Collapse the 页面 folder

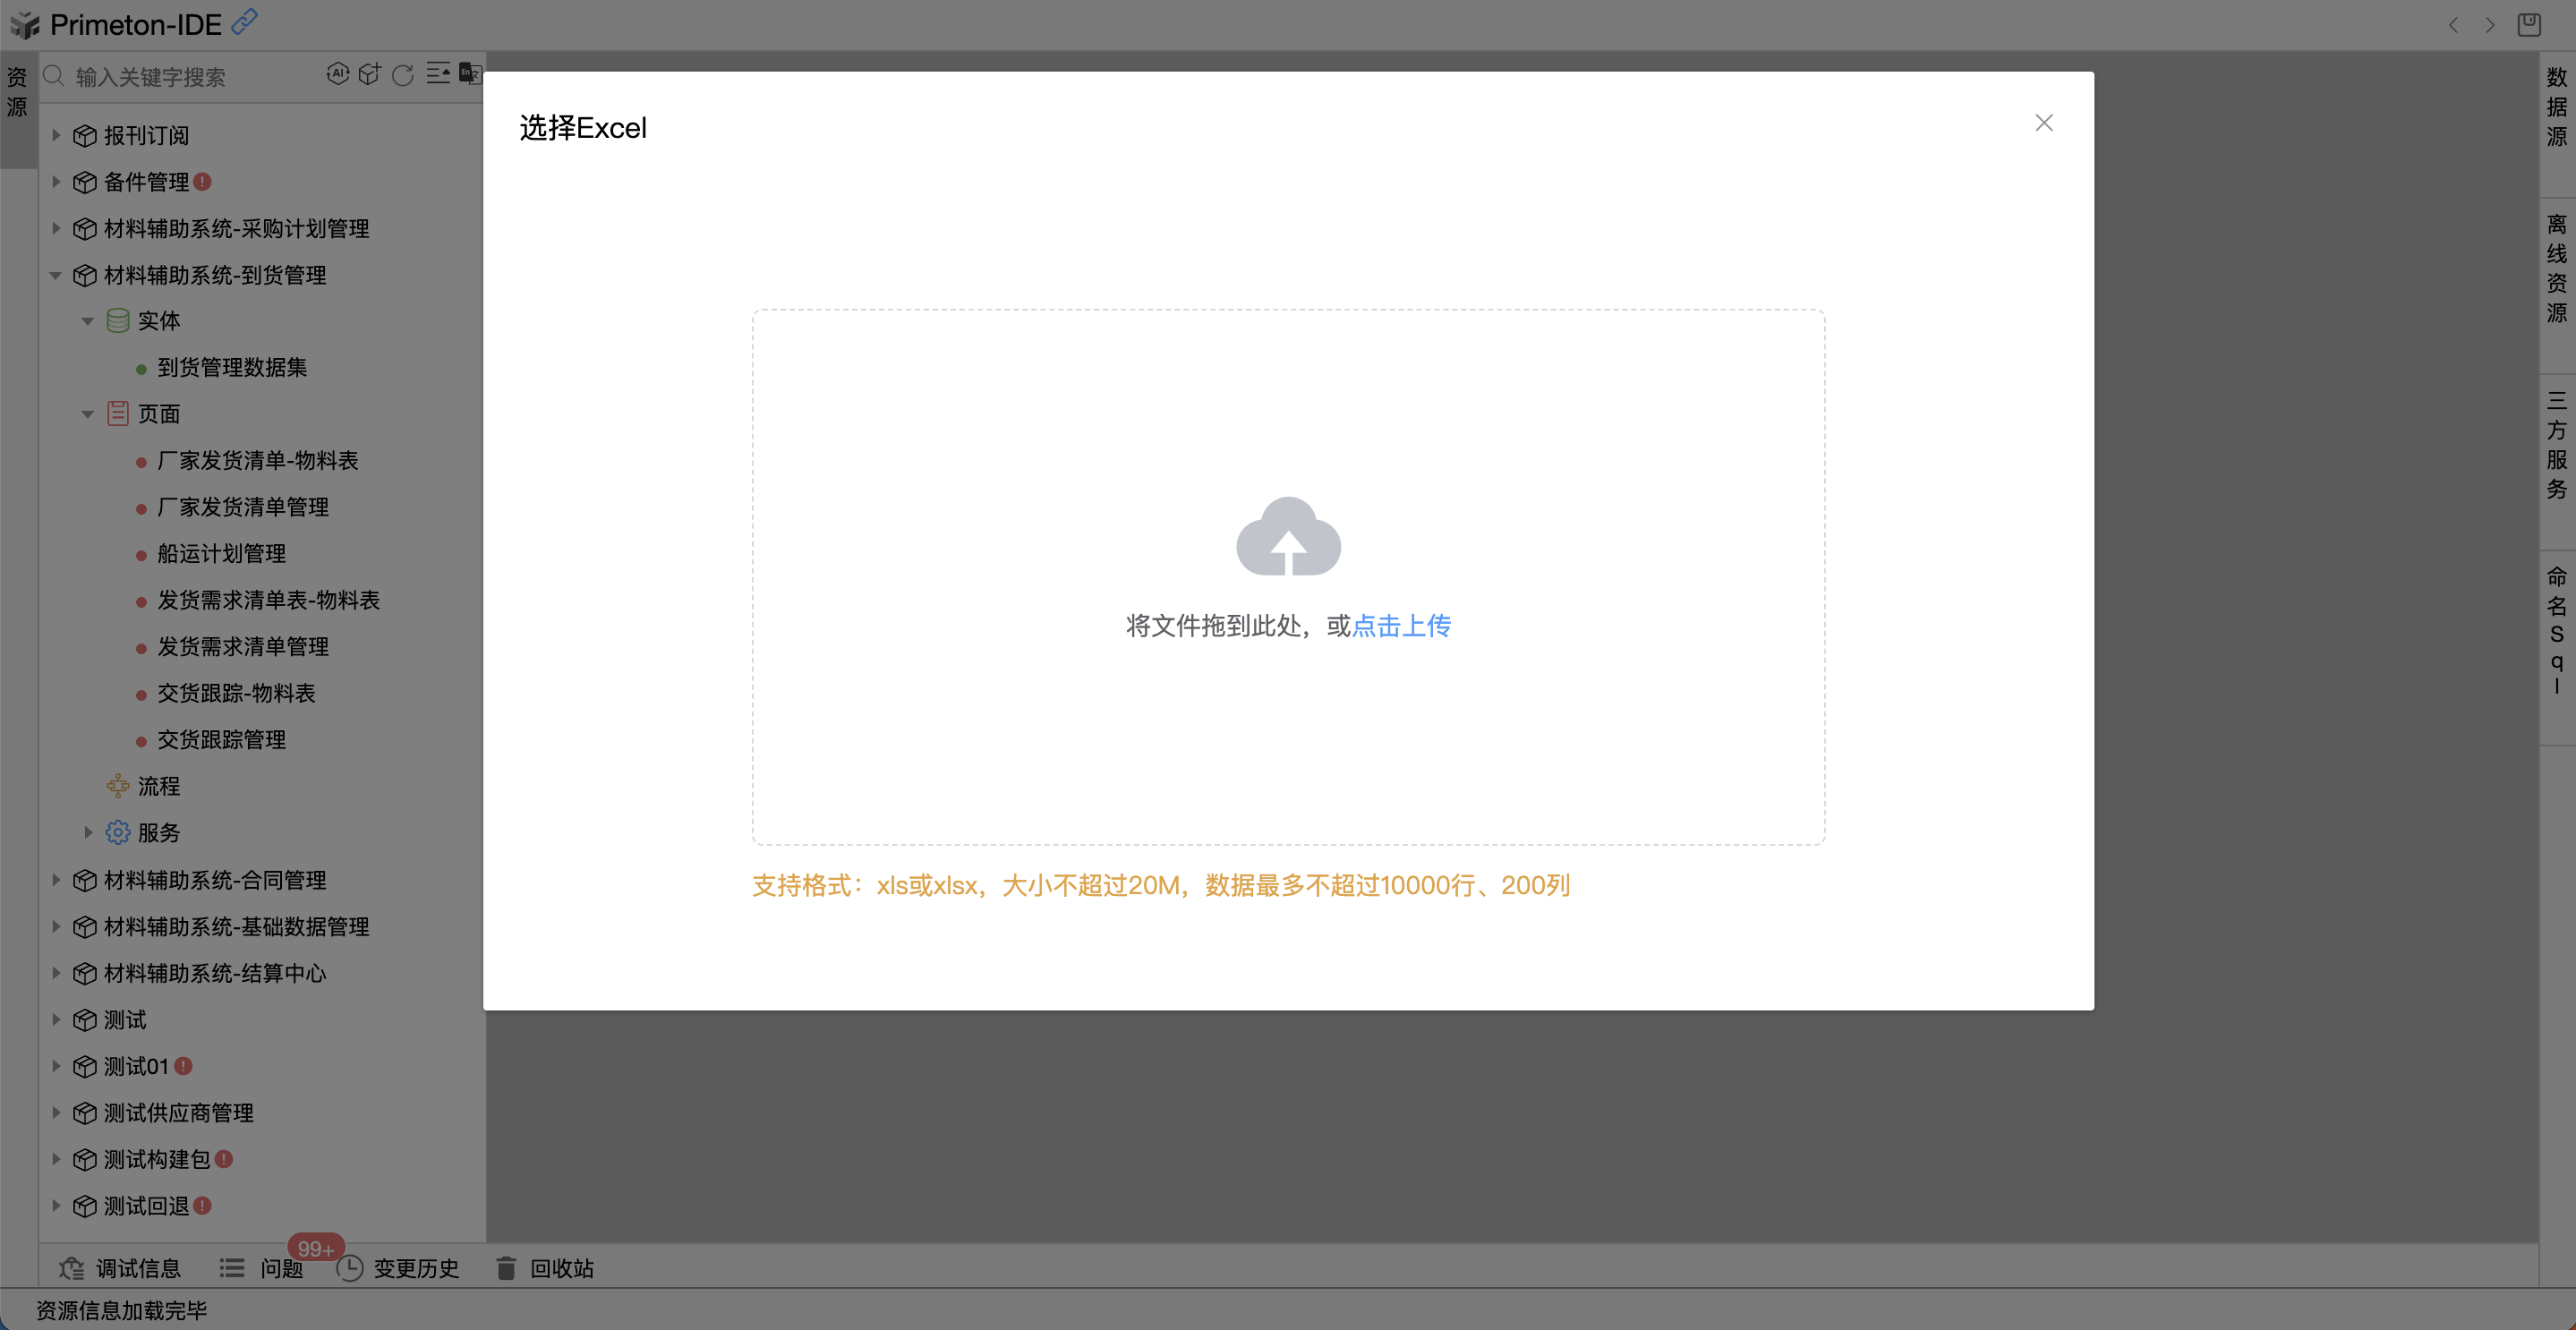pos(88,414)
